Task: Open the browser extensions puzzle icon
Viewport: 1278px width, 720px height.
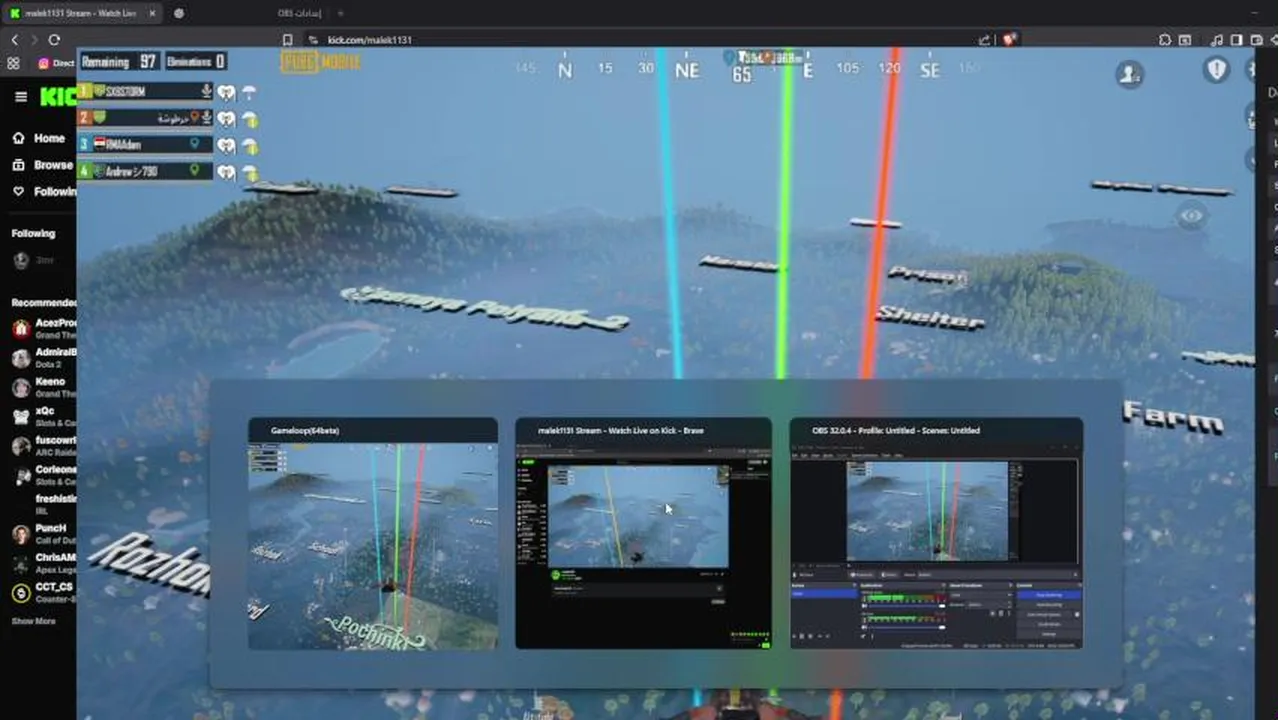Action: 1165,40
